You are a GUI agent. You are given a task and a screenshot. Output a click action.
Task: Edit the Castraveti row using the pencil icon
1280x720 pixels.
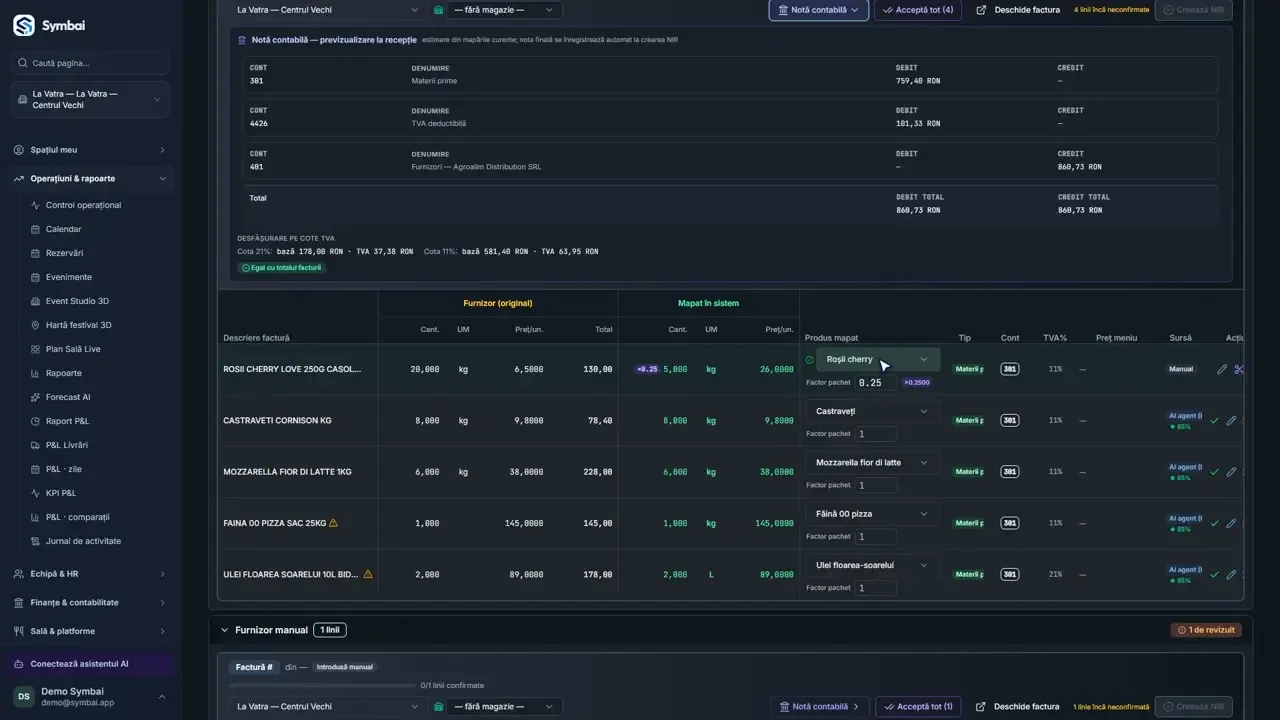pos(1231,421)
